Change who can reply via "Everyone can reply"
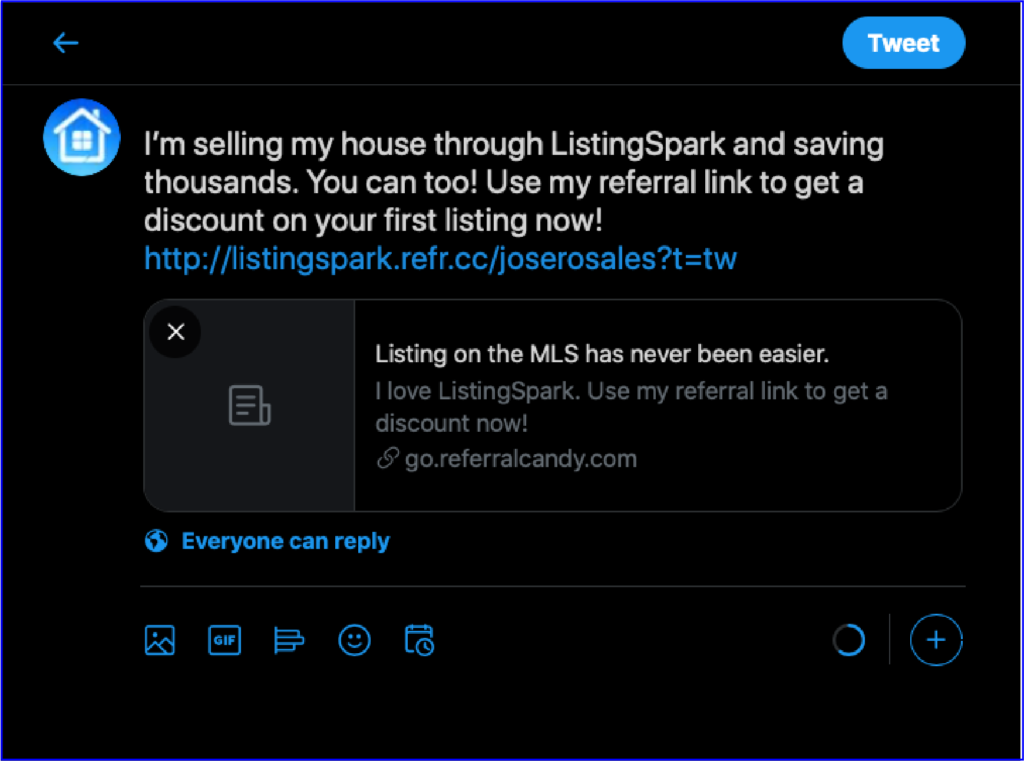Viewport: 1024px width, 761px height. [285, 541]
